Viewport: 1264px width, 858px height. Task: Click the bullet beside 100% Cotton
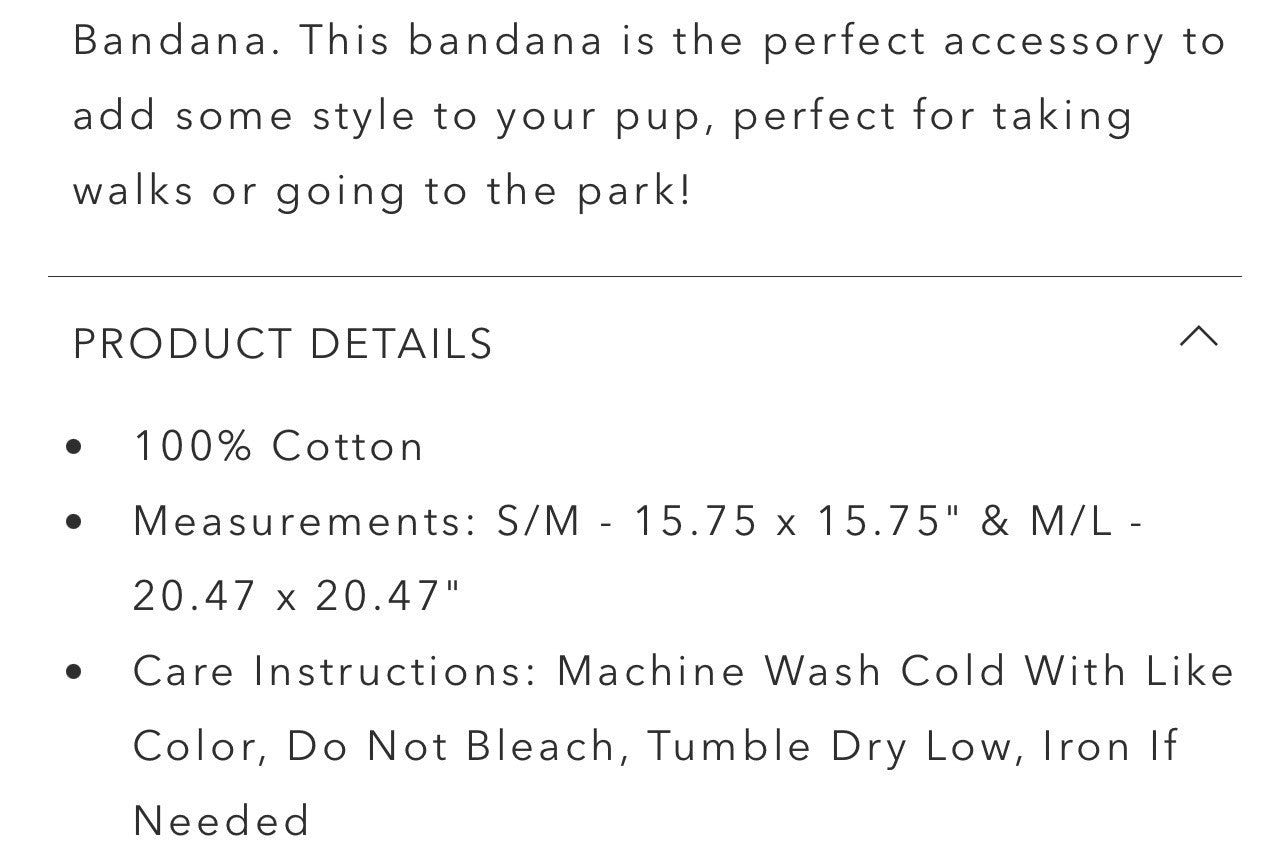click(73, 447)
